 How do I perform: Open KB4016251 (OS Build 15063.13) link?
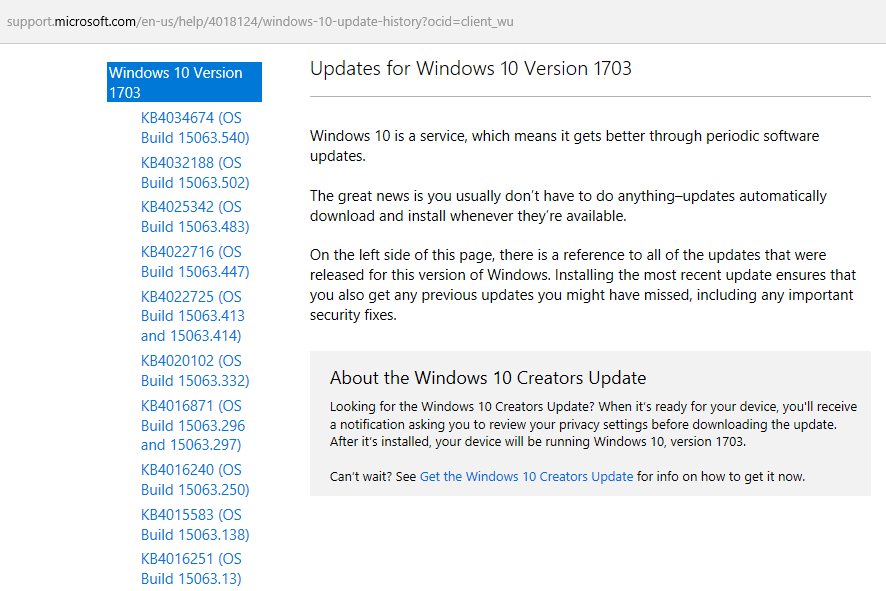coord(191,568)
